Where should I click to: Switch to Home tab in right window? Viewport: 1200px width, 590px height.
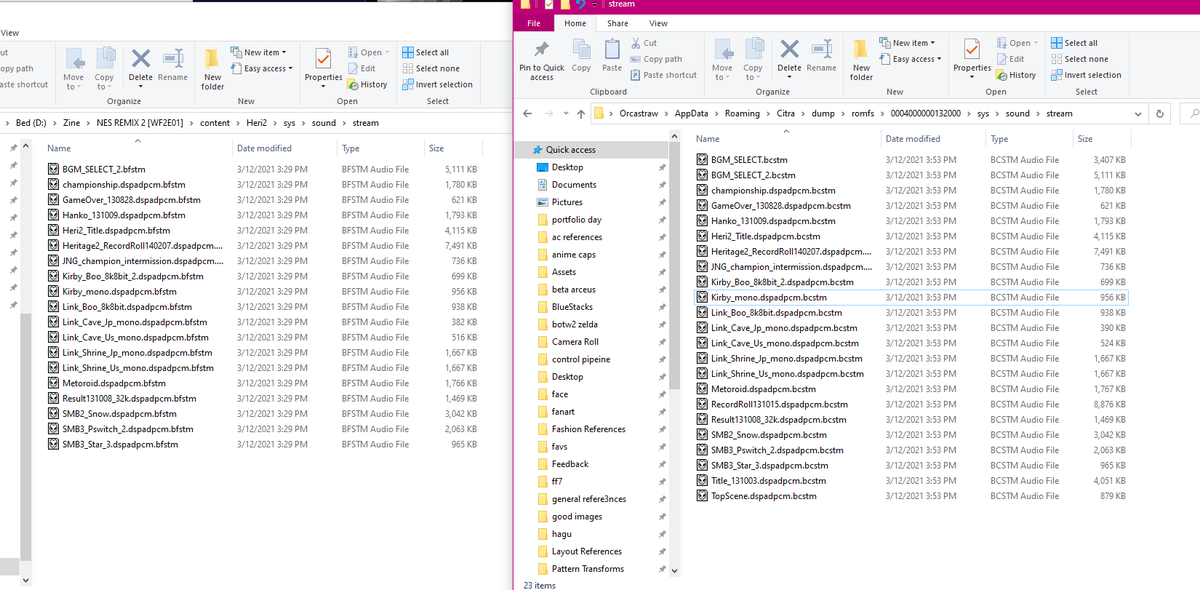point(575,23)
